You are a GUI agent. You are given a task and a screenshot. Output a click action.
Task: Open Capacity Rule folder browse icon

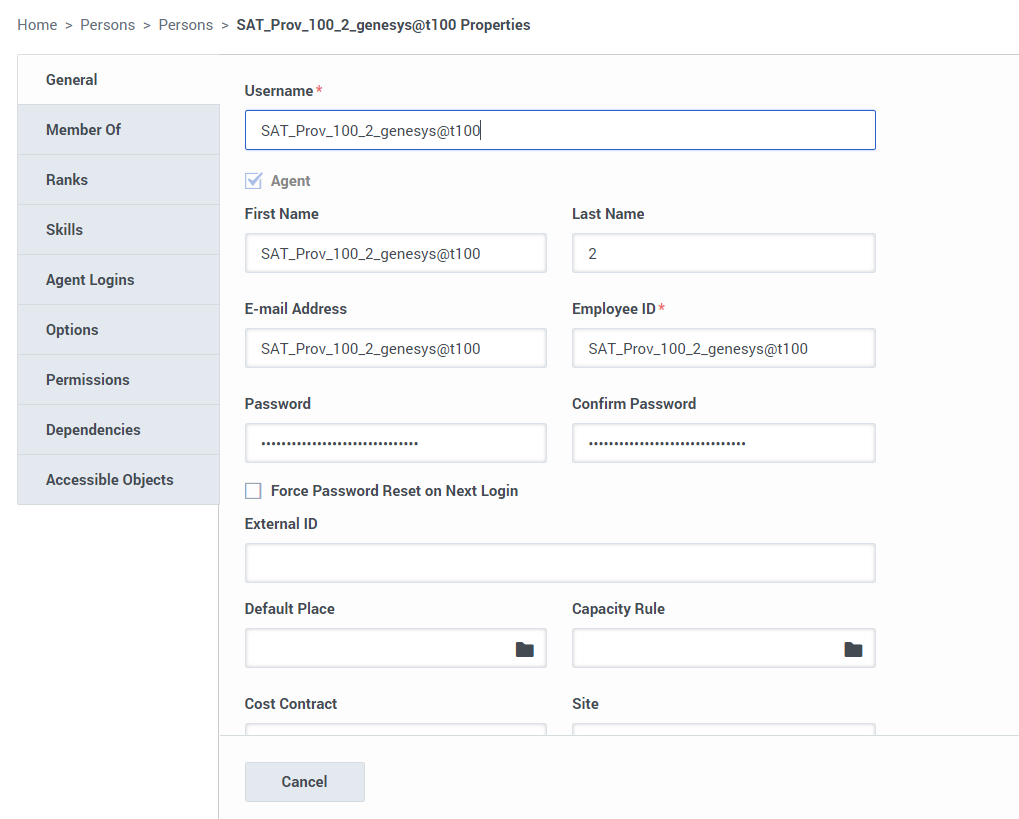click(853, 649)
